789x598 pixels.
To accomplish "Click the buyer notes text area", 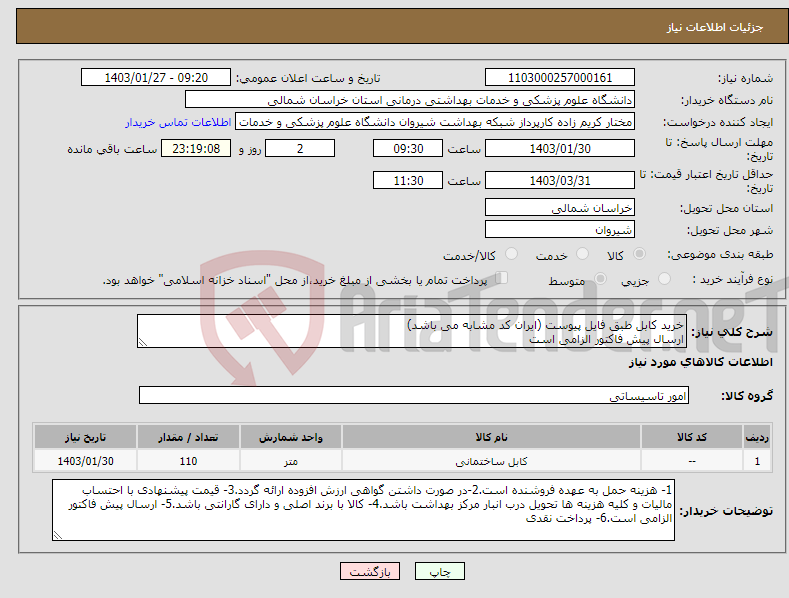I will coord(363,510).
